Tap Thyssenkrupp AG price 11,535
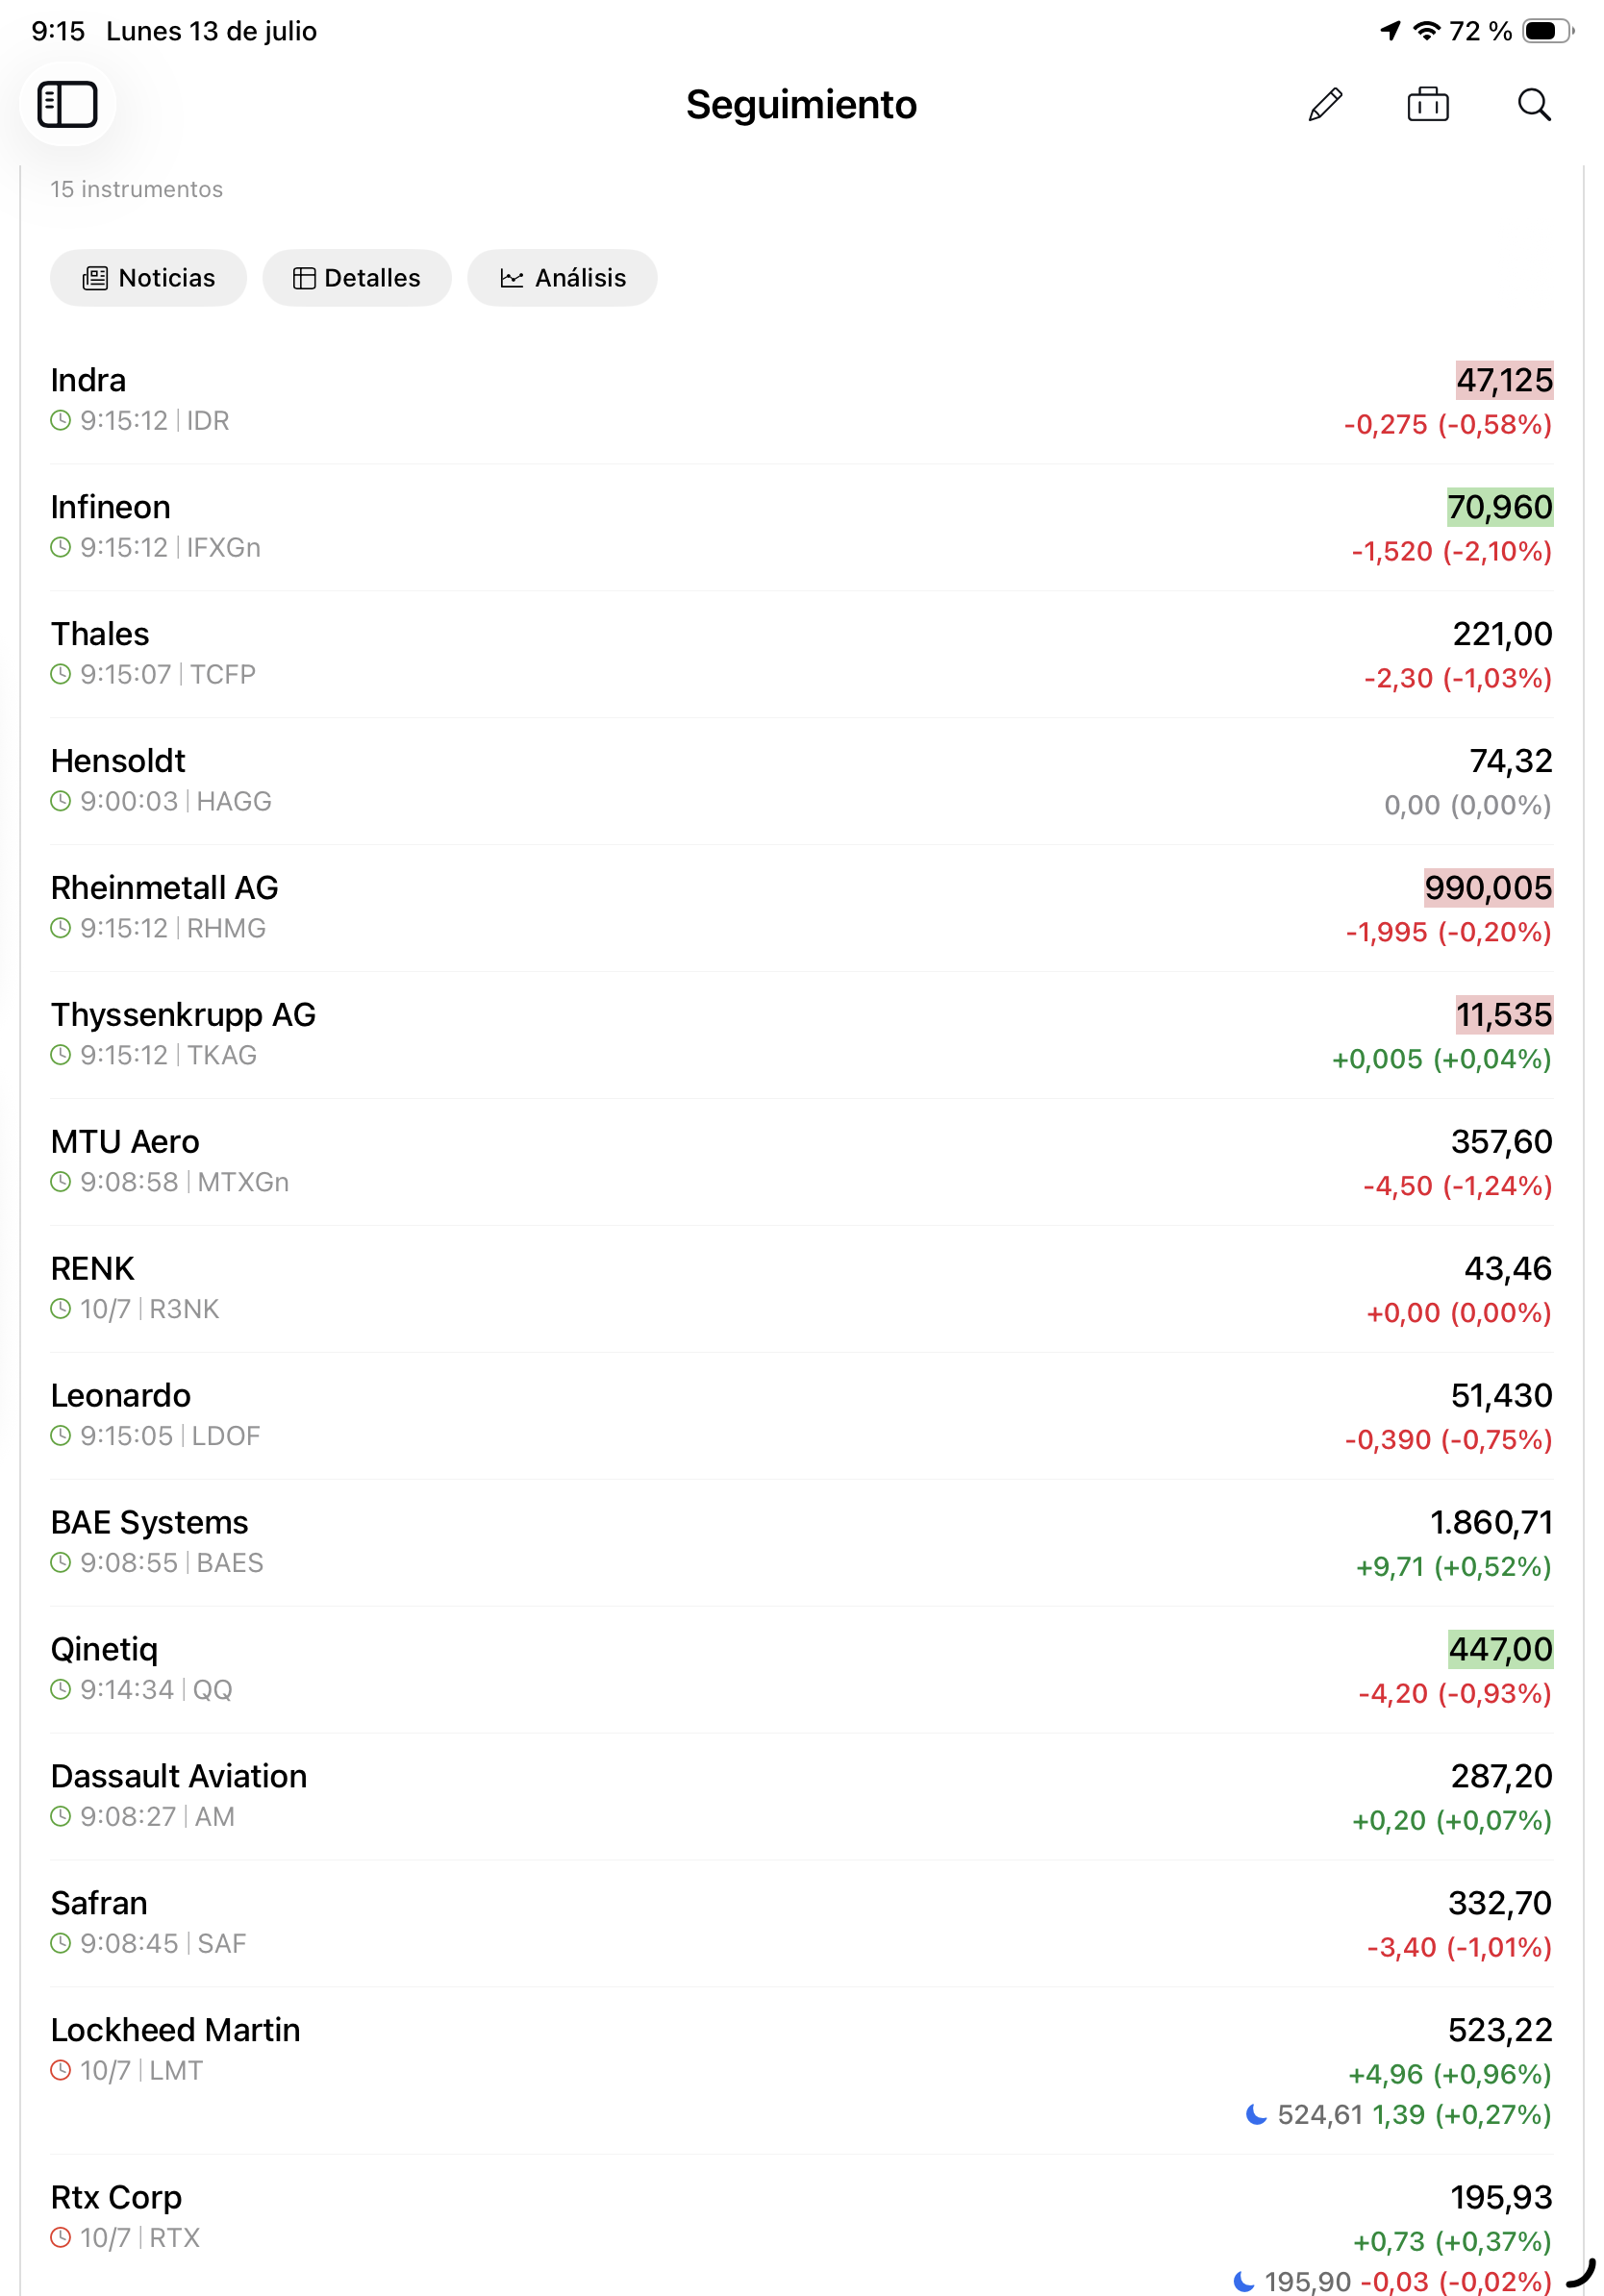The height and width of the screenshot is (2296, 1604). click(x=1503, y=1015)
